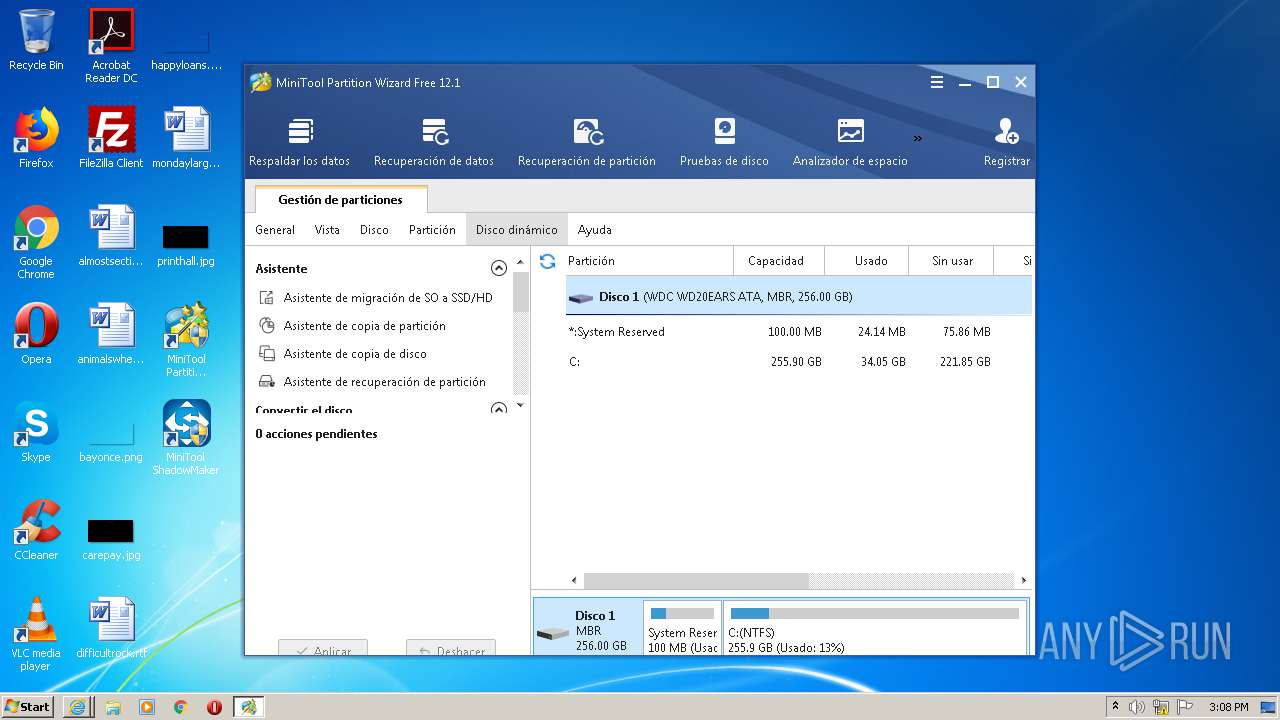Screen dimensions: 1280x720
Task: Collapse the Asistente section
Action: click(x=498, y=268)
